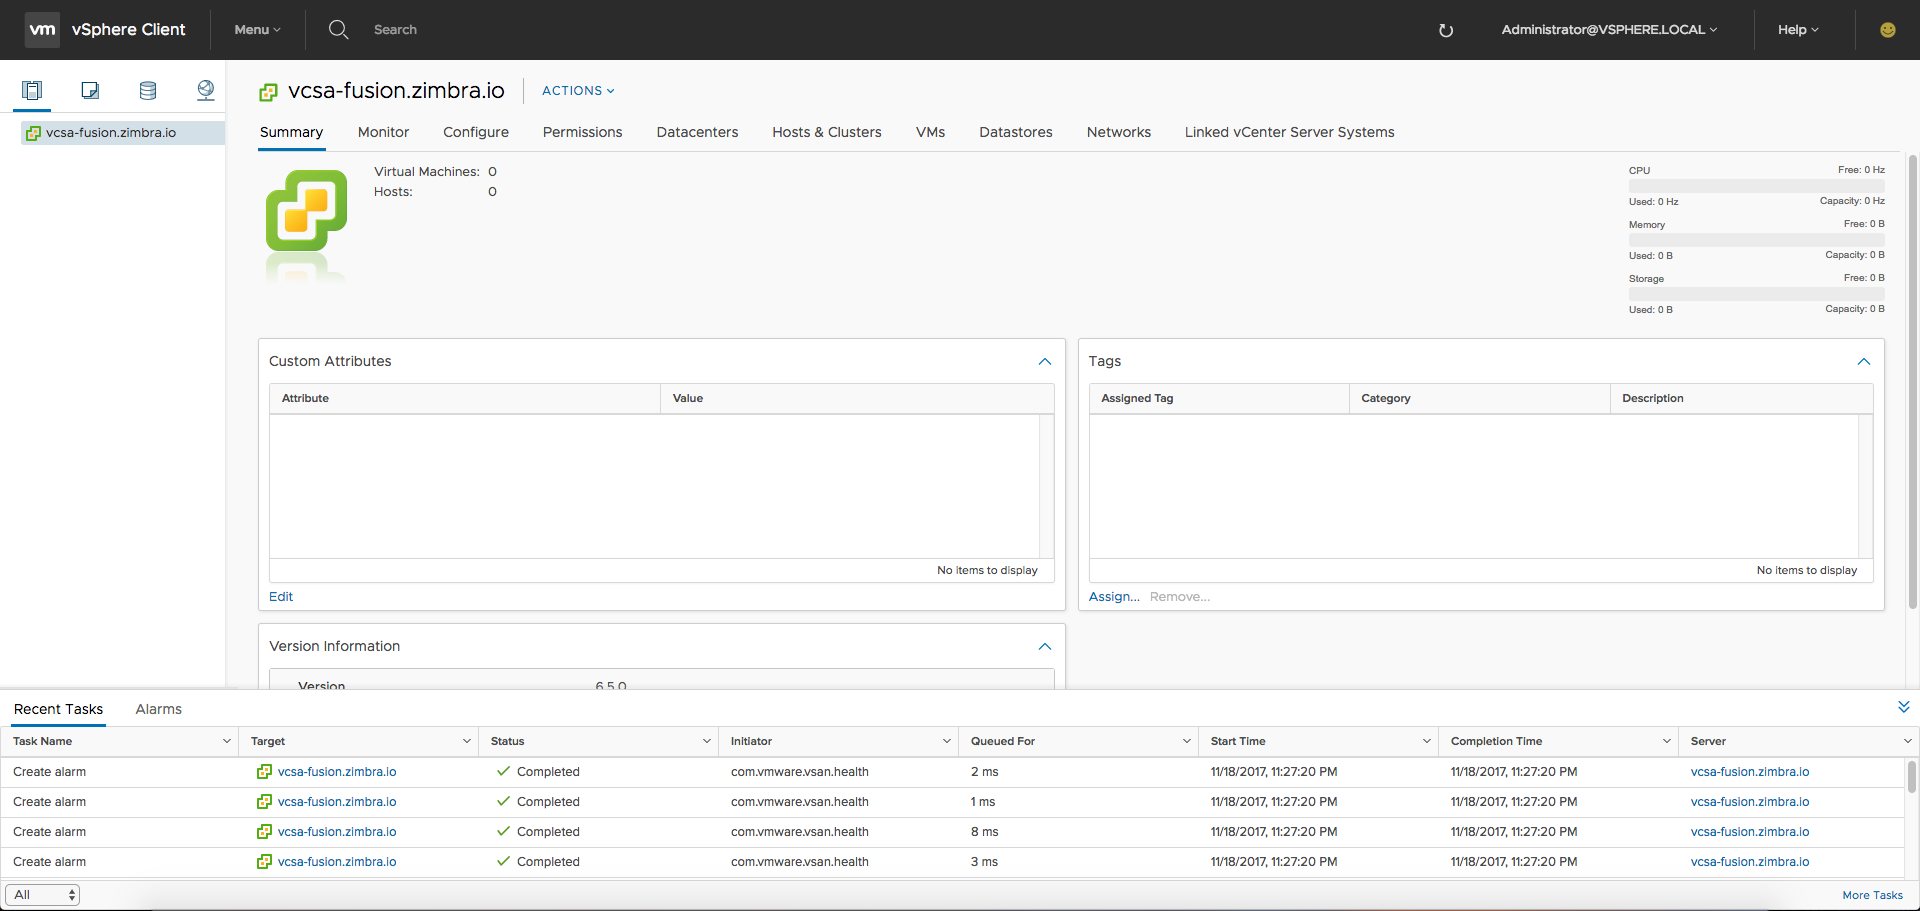Collapse the Version Information panel
1920x911 pixels.
coord(1045,647)
